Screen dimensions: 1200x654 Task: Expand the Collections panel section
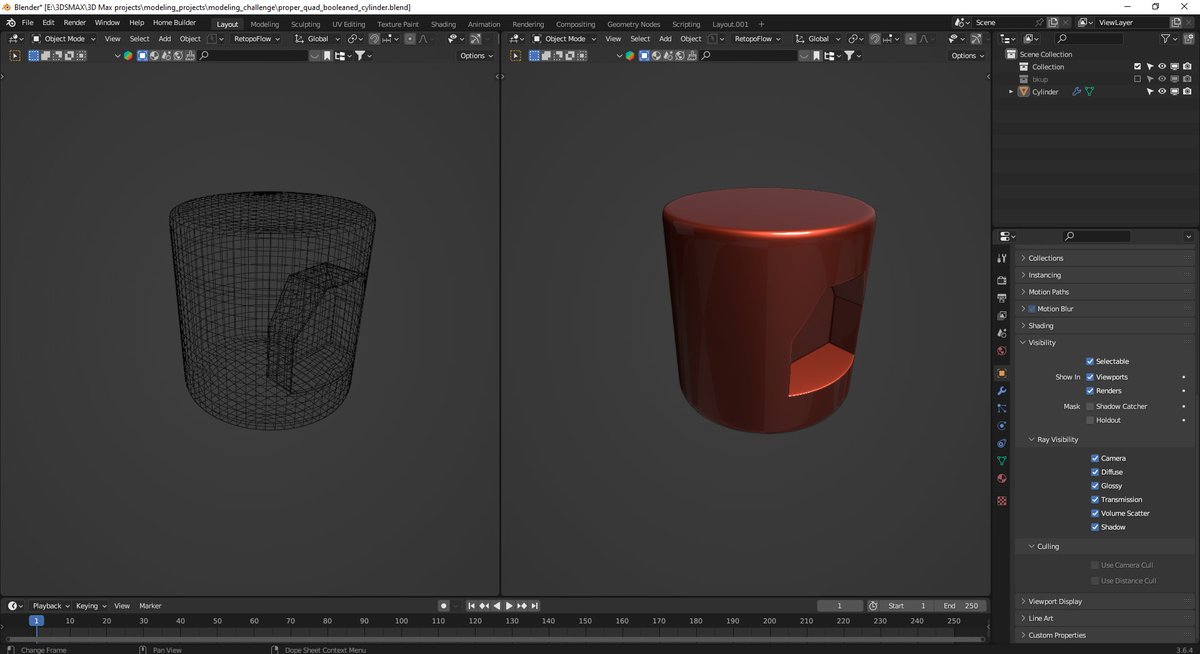(x=1047, y=258)
